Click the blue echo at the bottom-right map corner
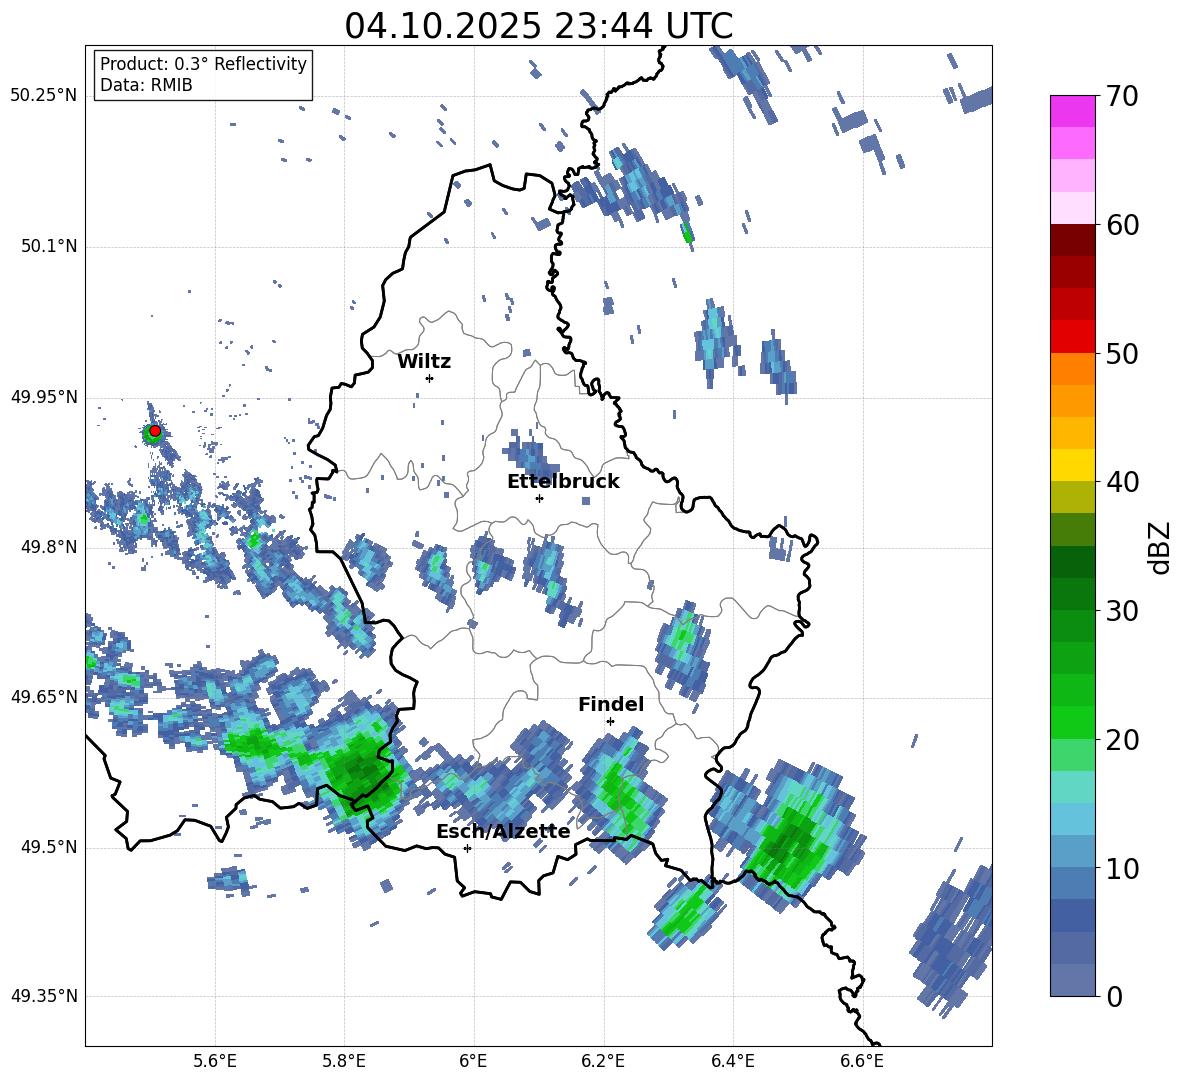This screenshot has width=1184, height=1081. tap(953, 940)
